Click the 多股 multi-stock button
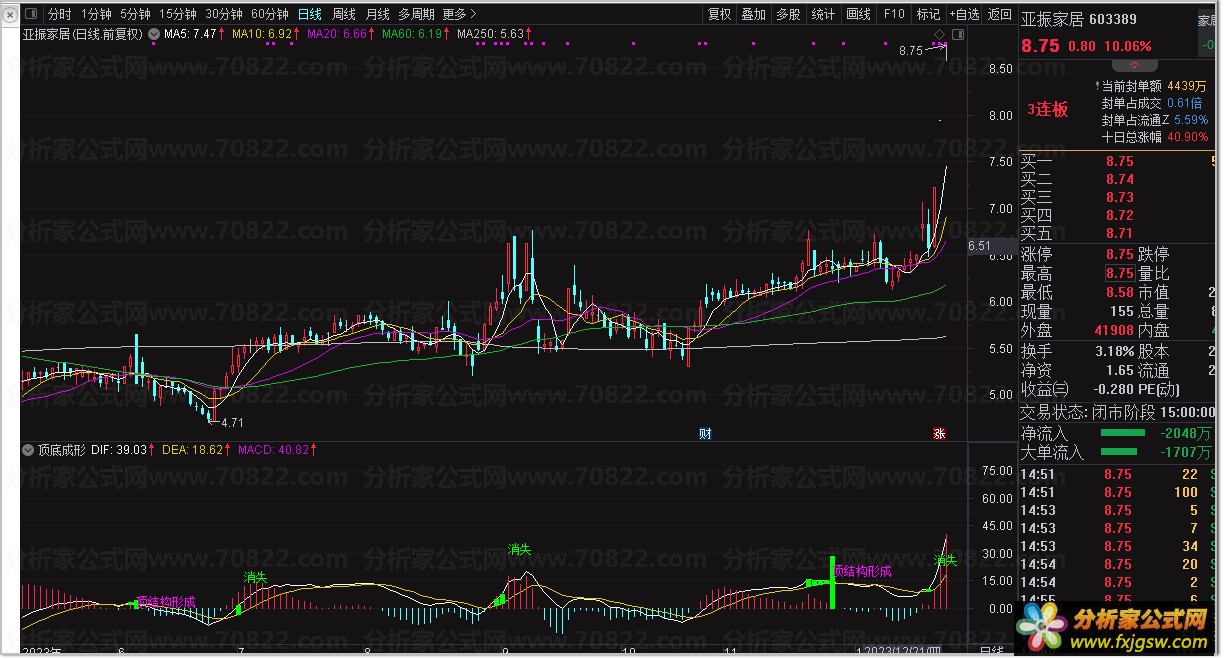 (788, 14)
